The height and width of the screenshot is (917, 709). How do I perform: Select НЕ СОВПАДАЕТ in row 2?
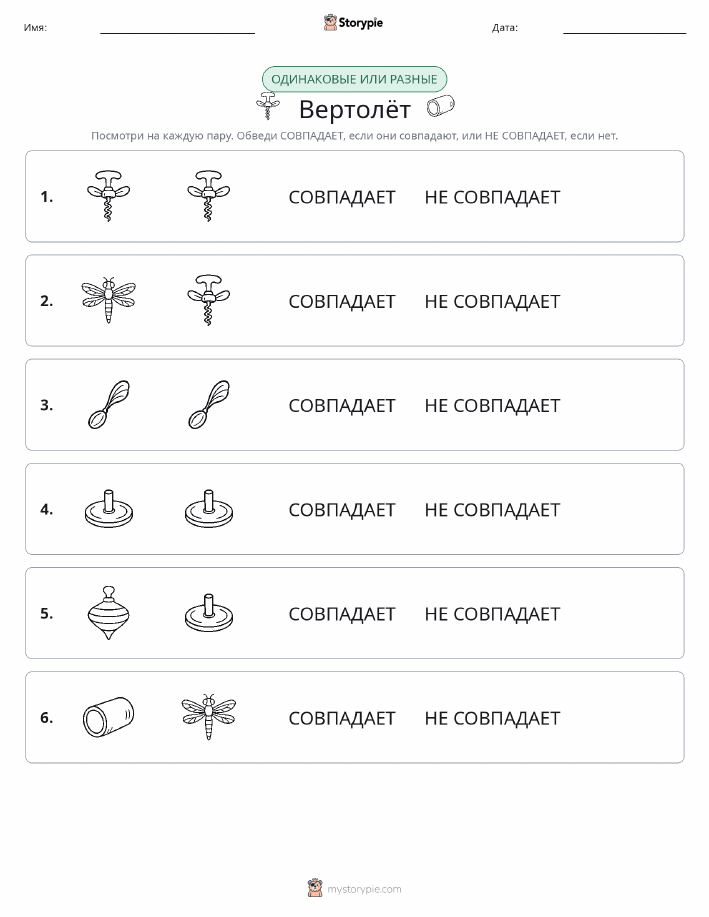pos(492,301)
